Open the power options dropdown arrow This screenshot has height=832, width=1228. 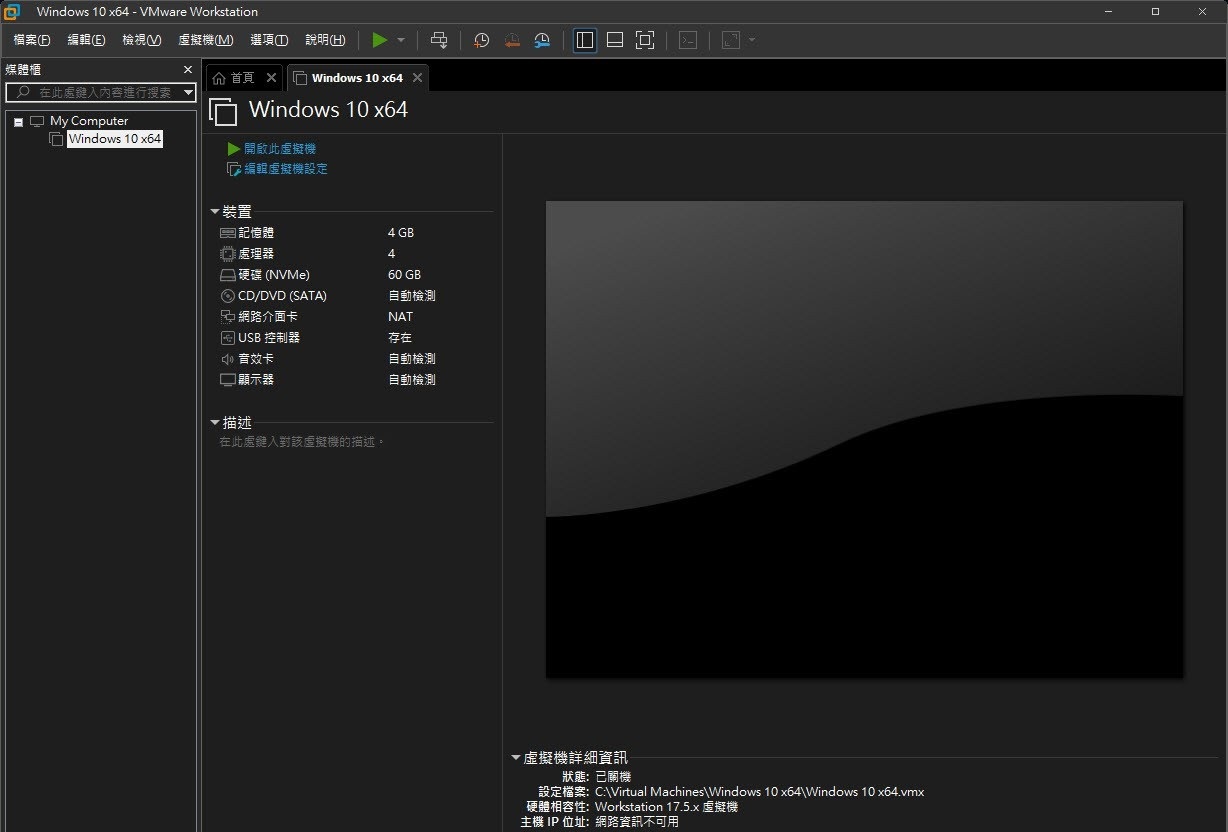401,40
